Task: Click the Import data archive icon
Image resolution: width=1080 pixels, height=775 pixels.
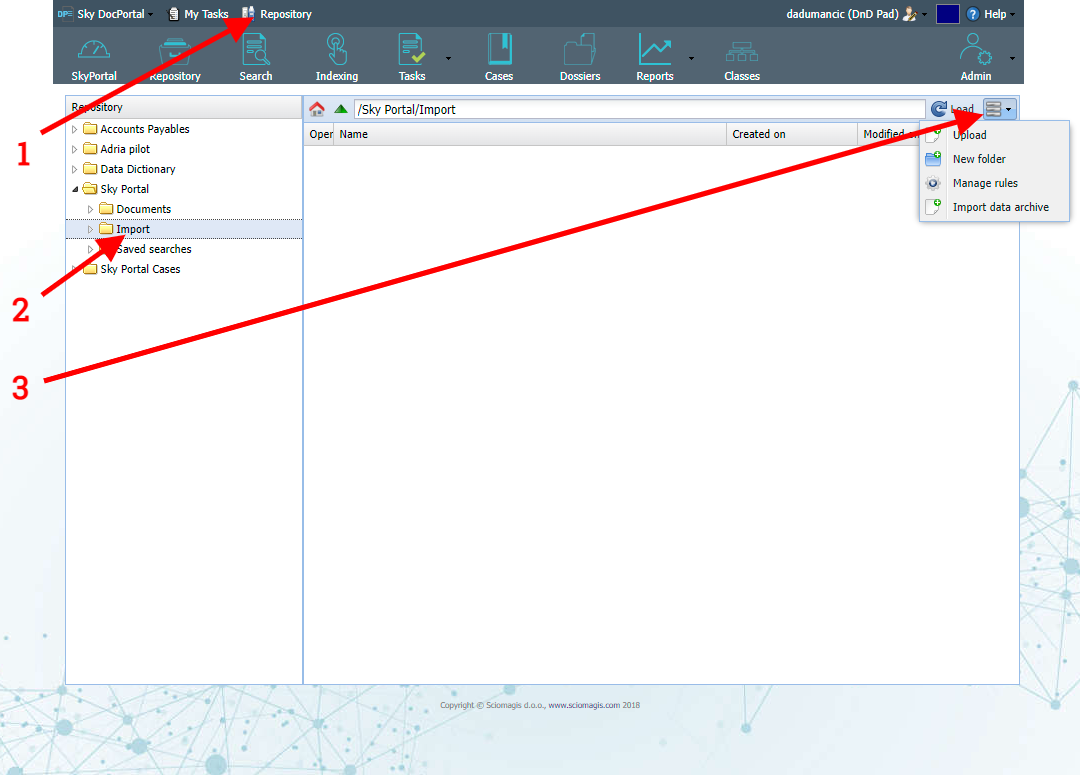Action: coord(933,207)
